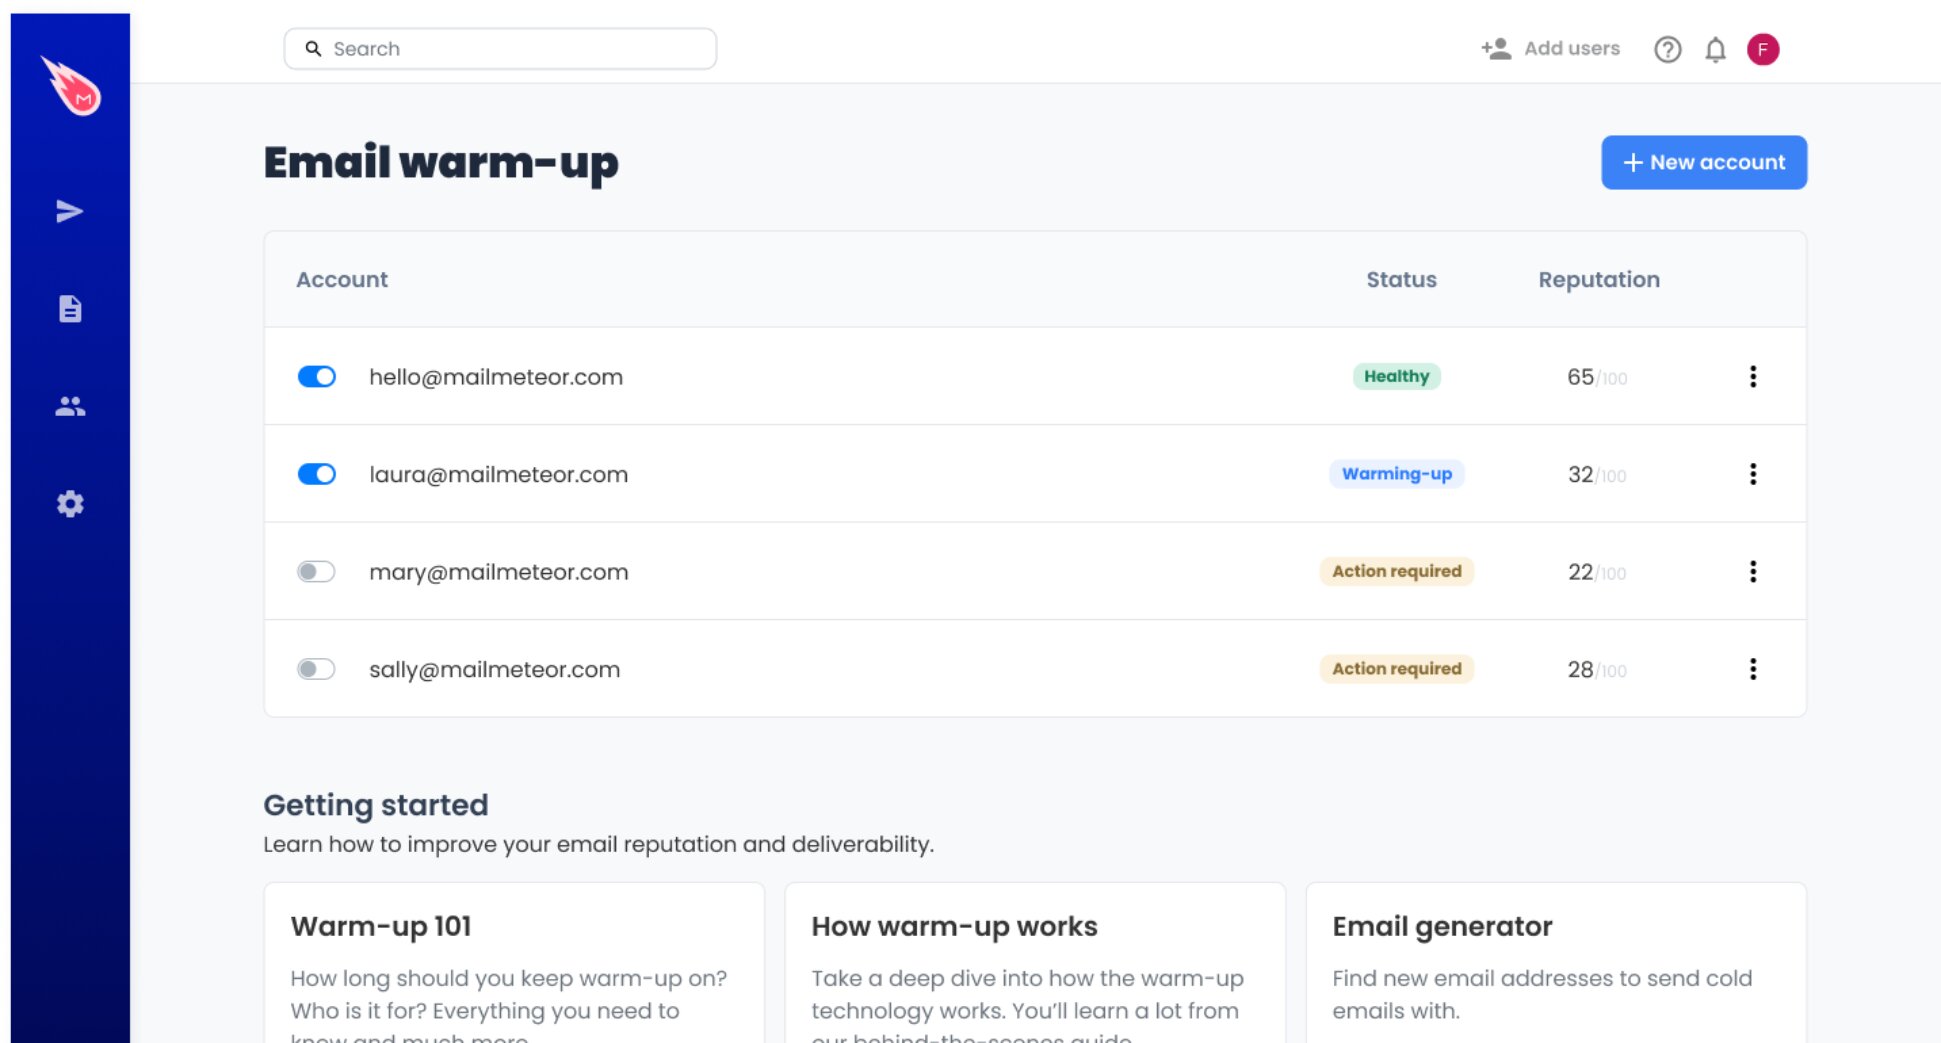
Task: Click sally's Action required badge
Action: 1397,669
